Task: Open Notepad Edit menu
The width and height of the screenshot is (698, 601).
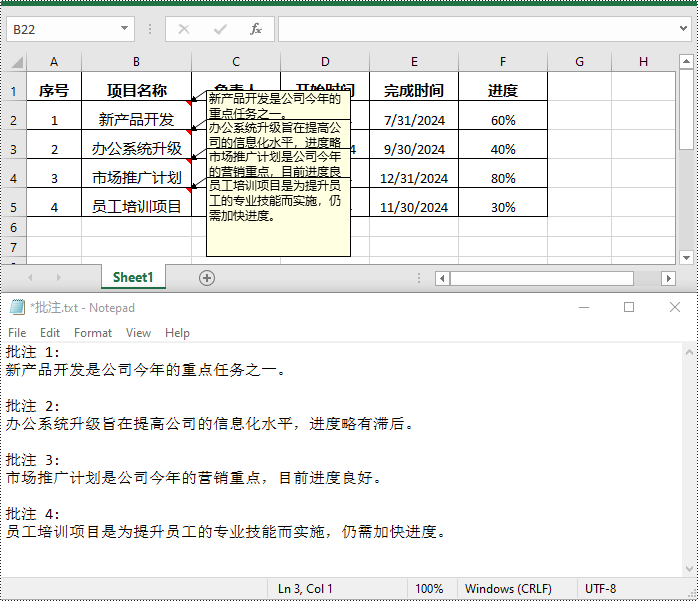Action: (50, 333)
